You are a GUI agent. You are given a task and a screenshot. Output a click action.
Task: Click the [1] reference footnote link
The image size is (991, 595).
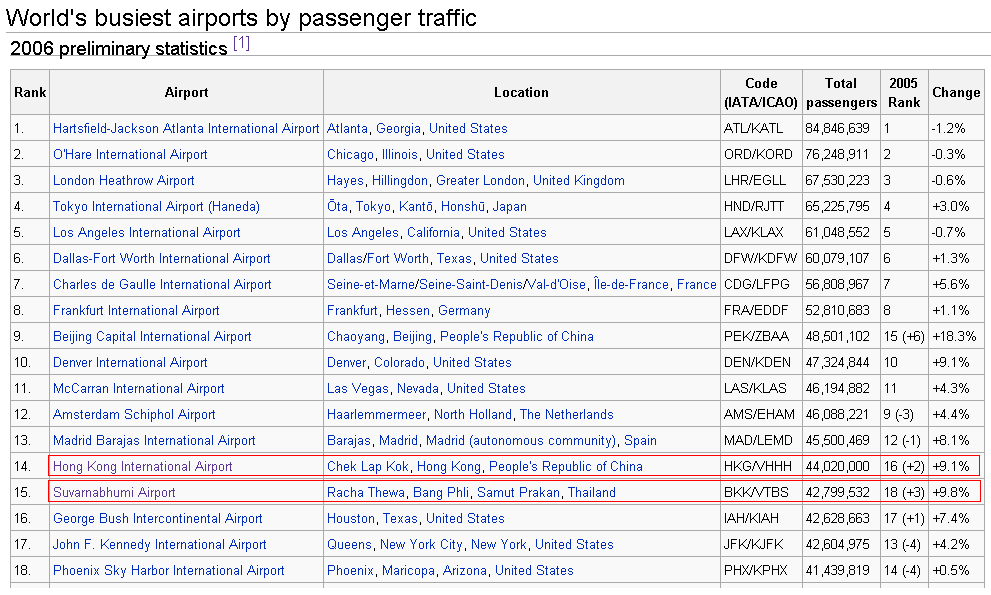coord(241,44)
